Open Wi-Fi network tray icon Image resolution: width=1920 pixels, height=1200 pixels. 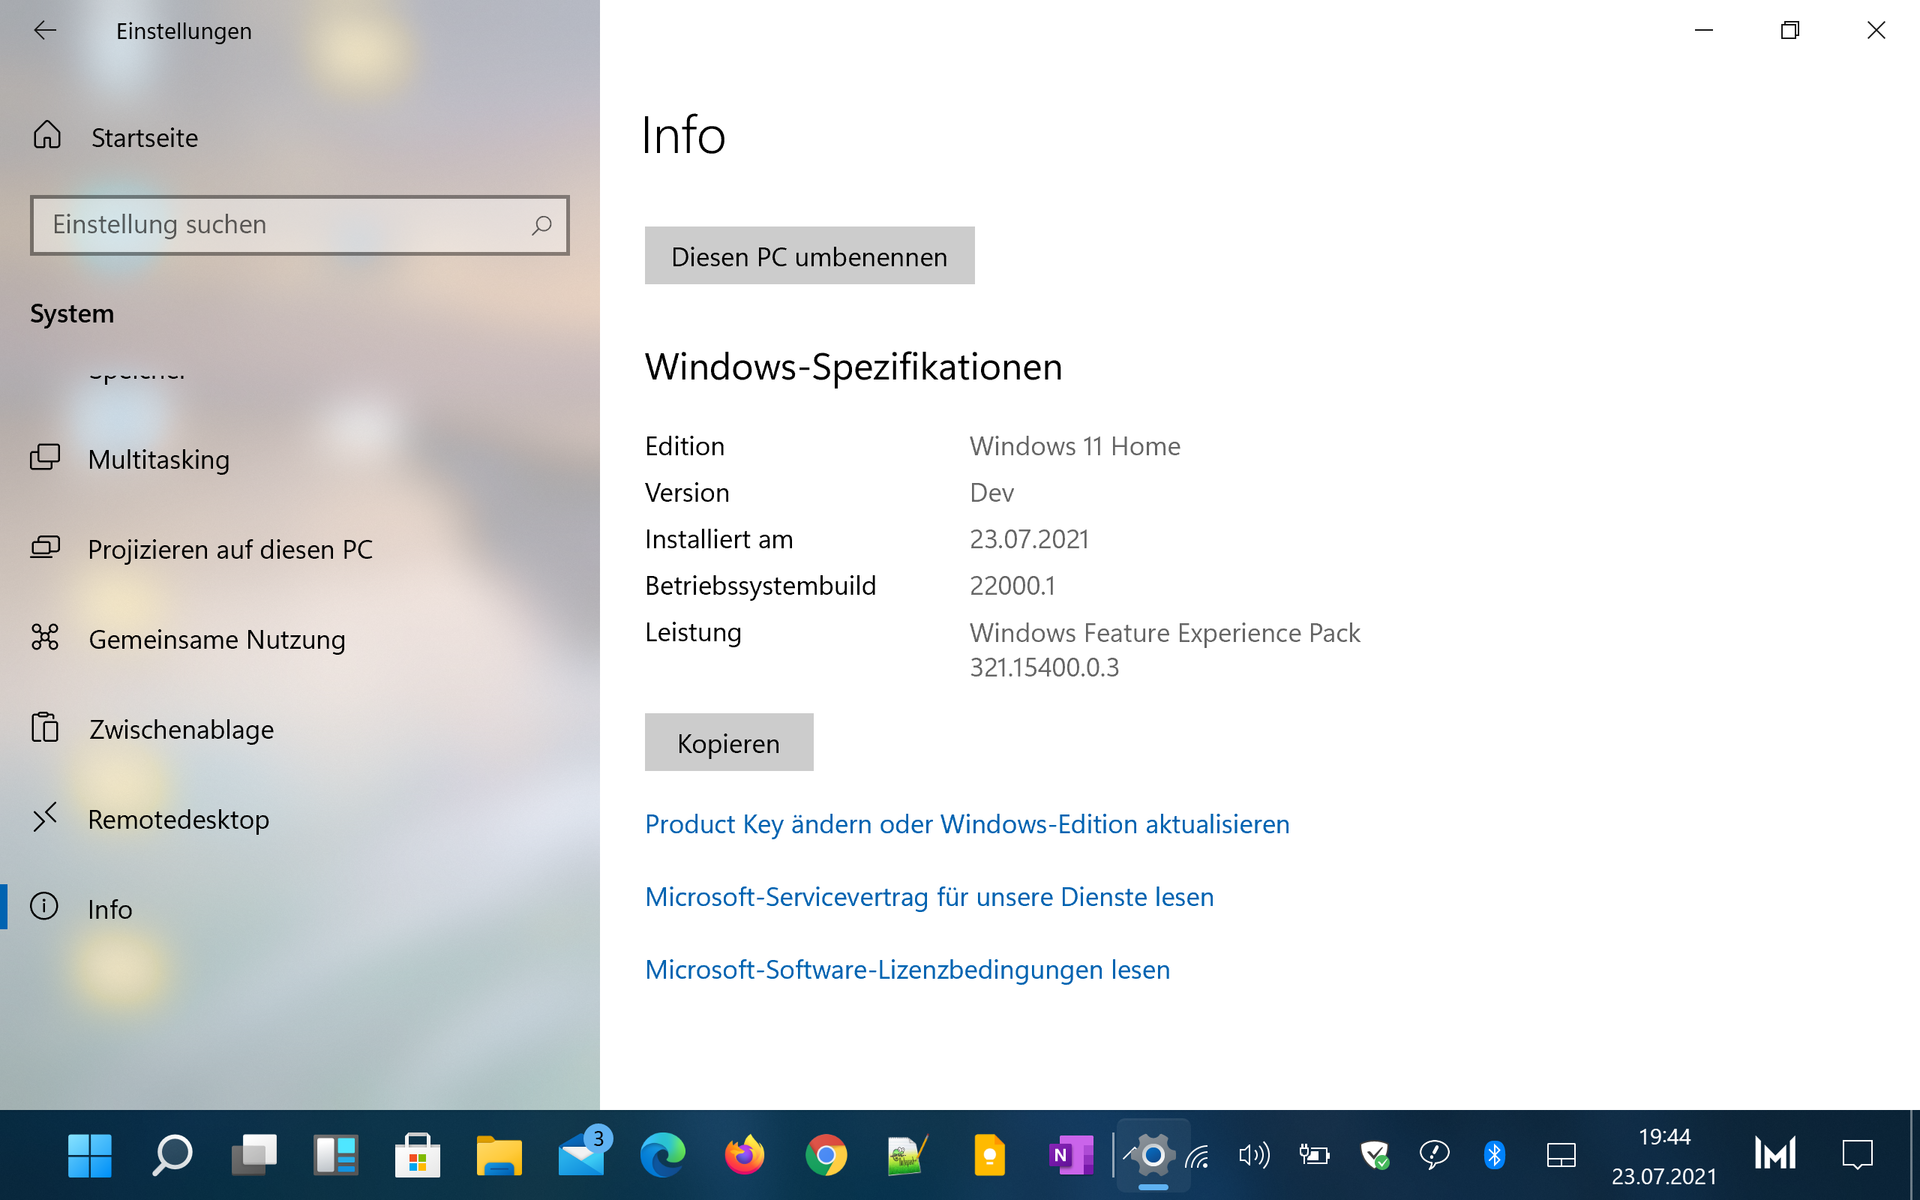pyautogui.click(x=1198, y=1157)
